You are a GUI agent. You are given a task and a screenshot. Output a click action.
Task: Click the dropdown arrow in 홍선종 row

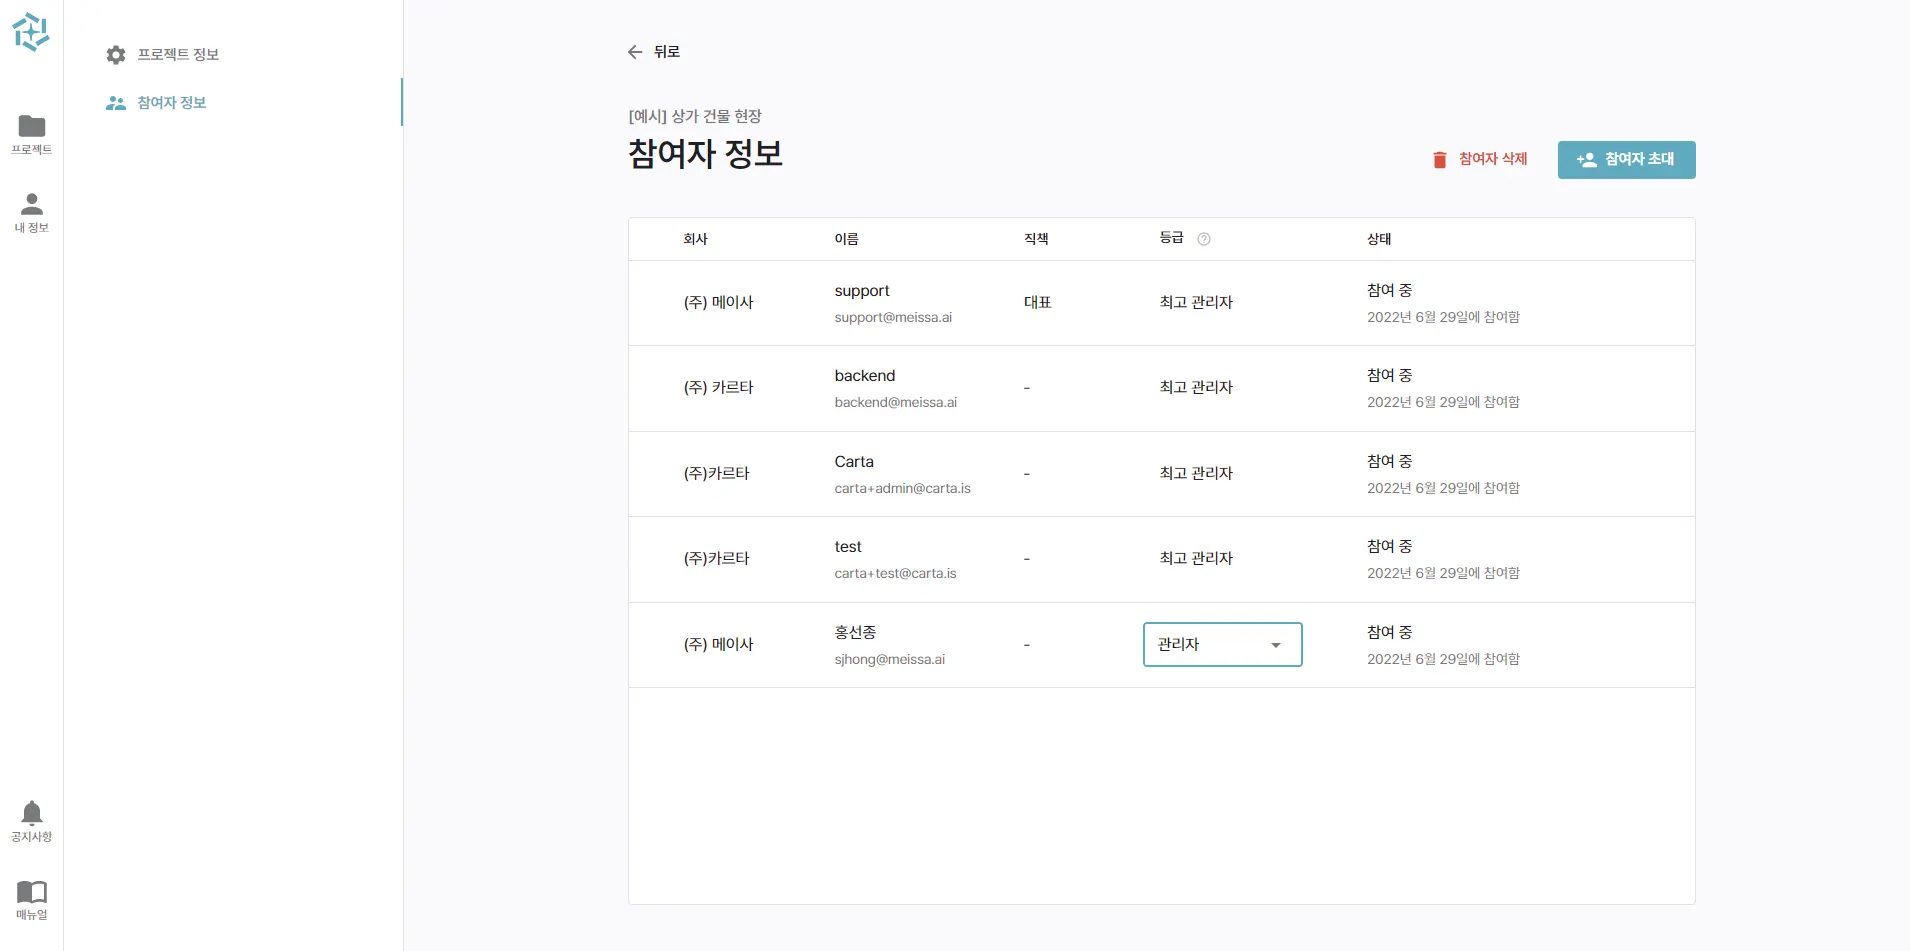click(1276, 645)
